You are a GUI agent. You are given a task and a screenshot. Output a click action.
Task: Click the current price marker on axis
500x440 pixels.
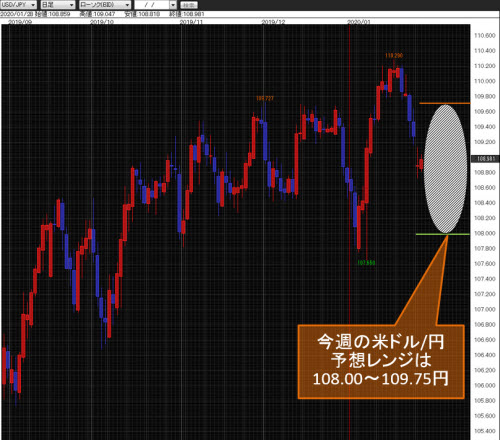(485, 159)
